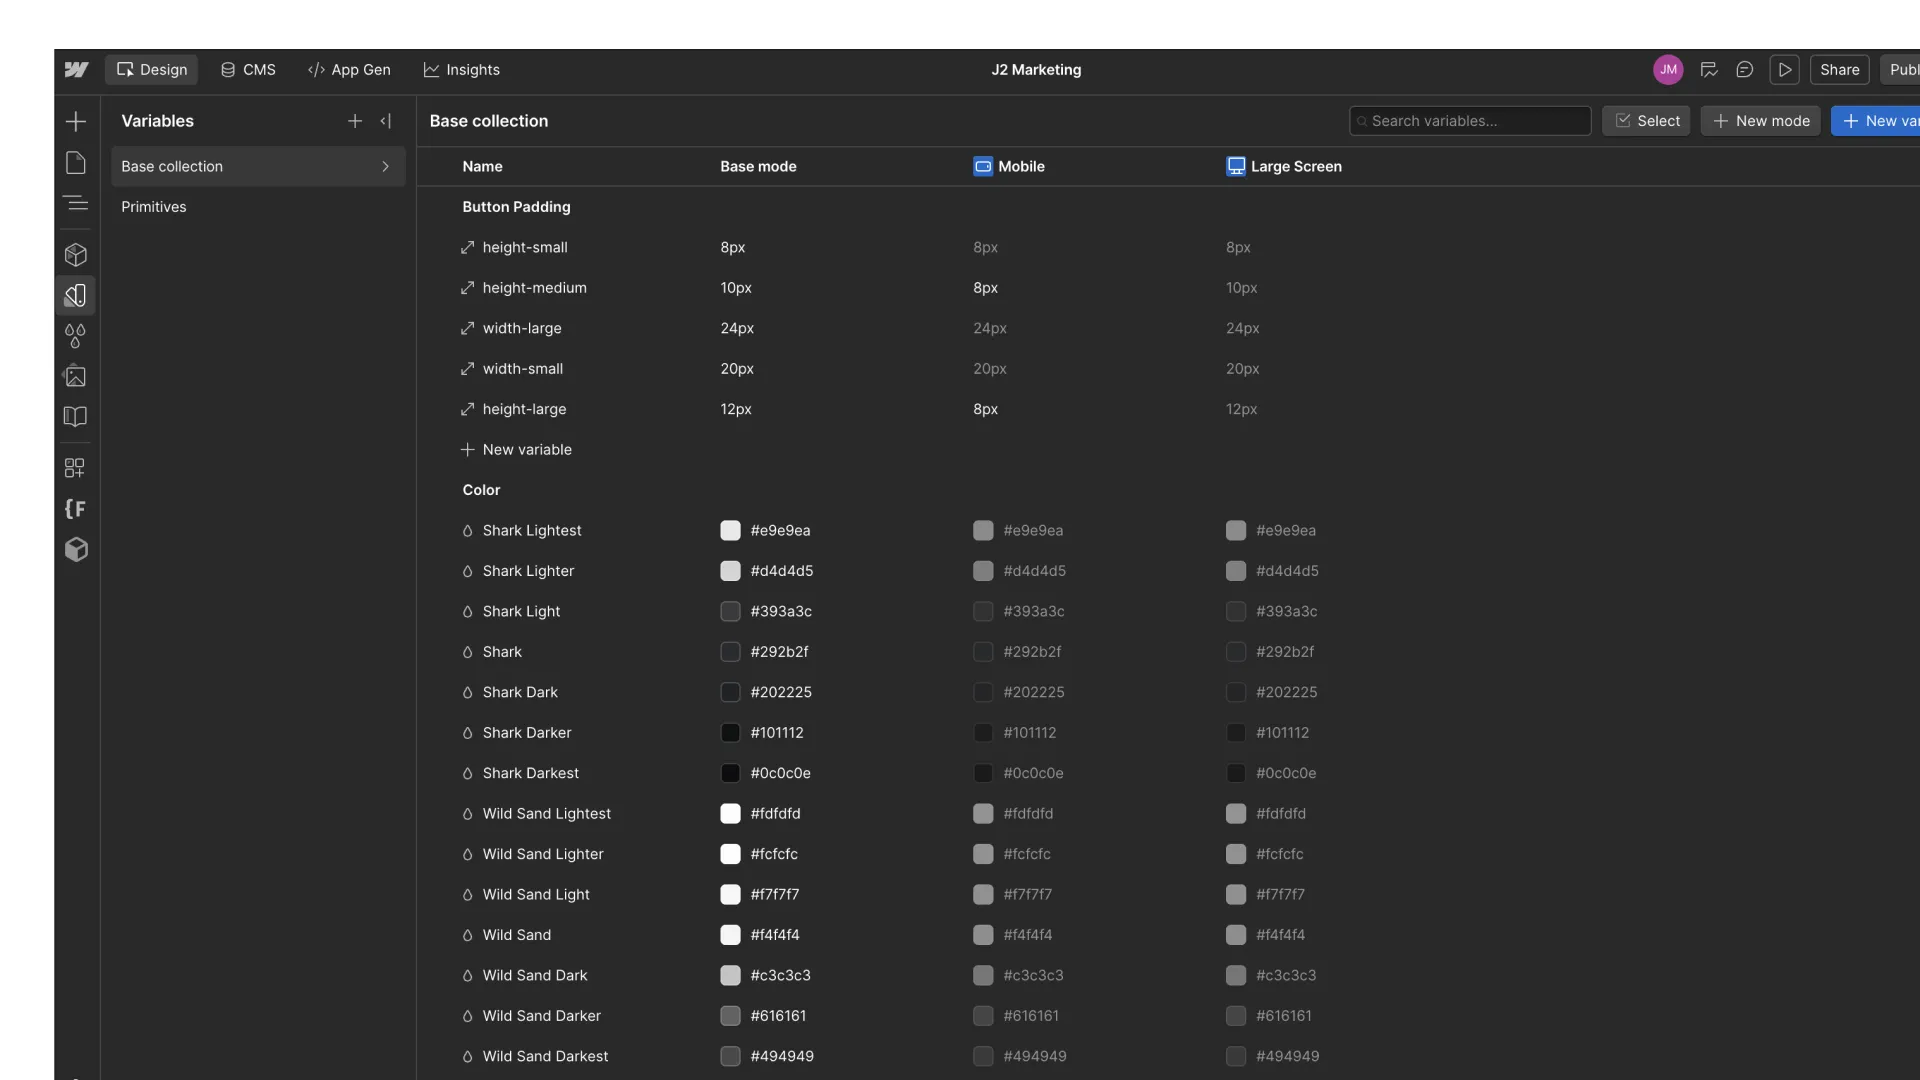
Task: Open the Insights tab
Action: (x=461, y=70)
